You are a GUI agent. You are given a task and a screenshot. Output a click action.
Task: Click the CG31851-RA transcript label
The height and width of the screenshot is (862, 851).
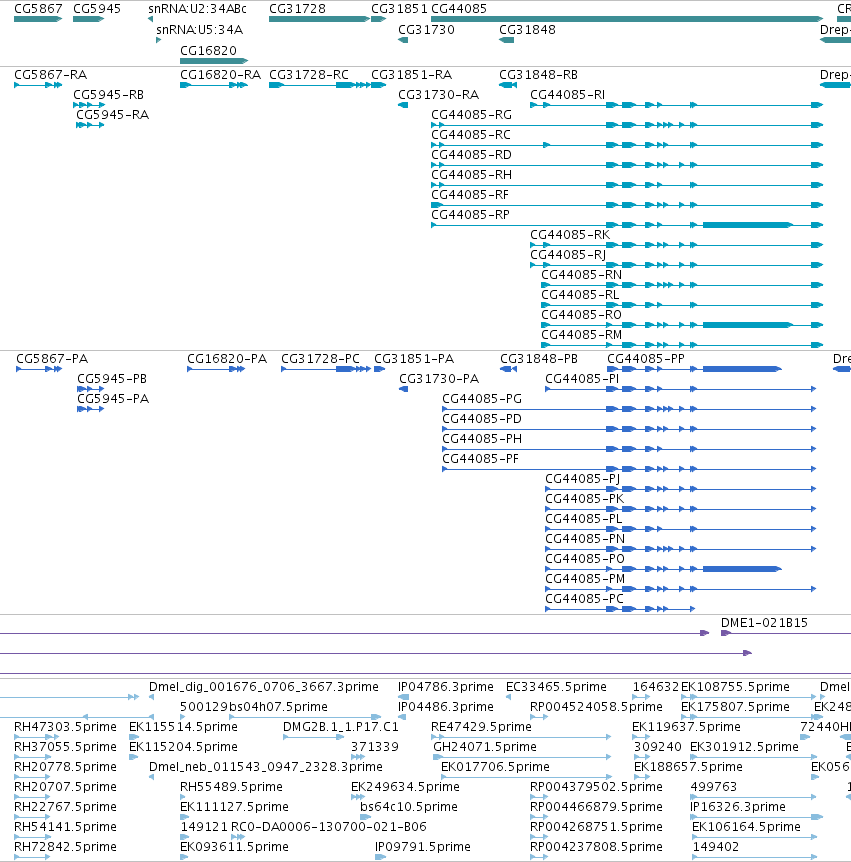(x=412, y=75)
